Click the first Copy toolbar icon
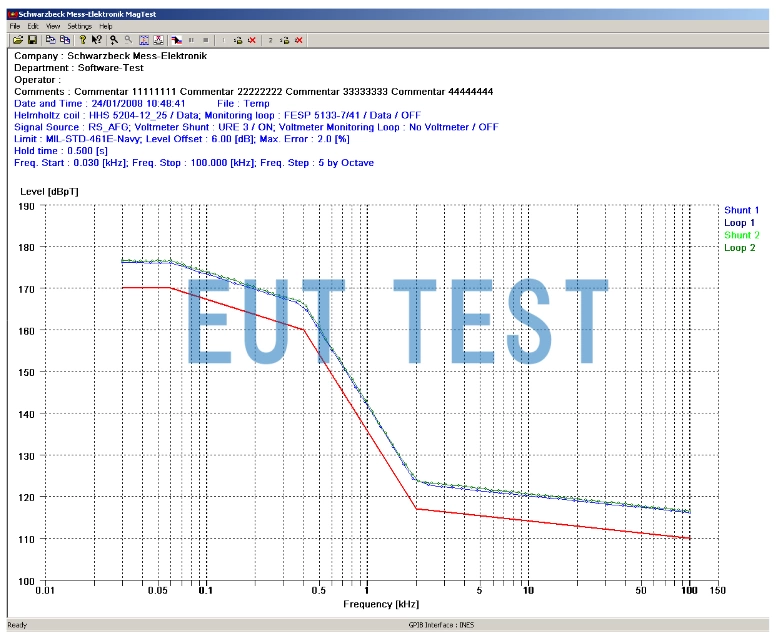This screenshot has height=643, width=780. (51, 40)
